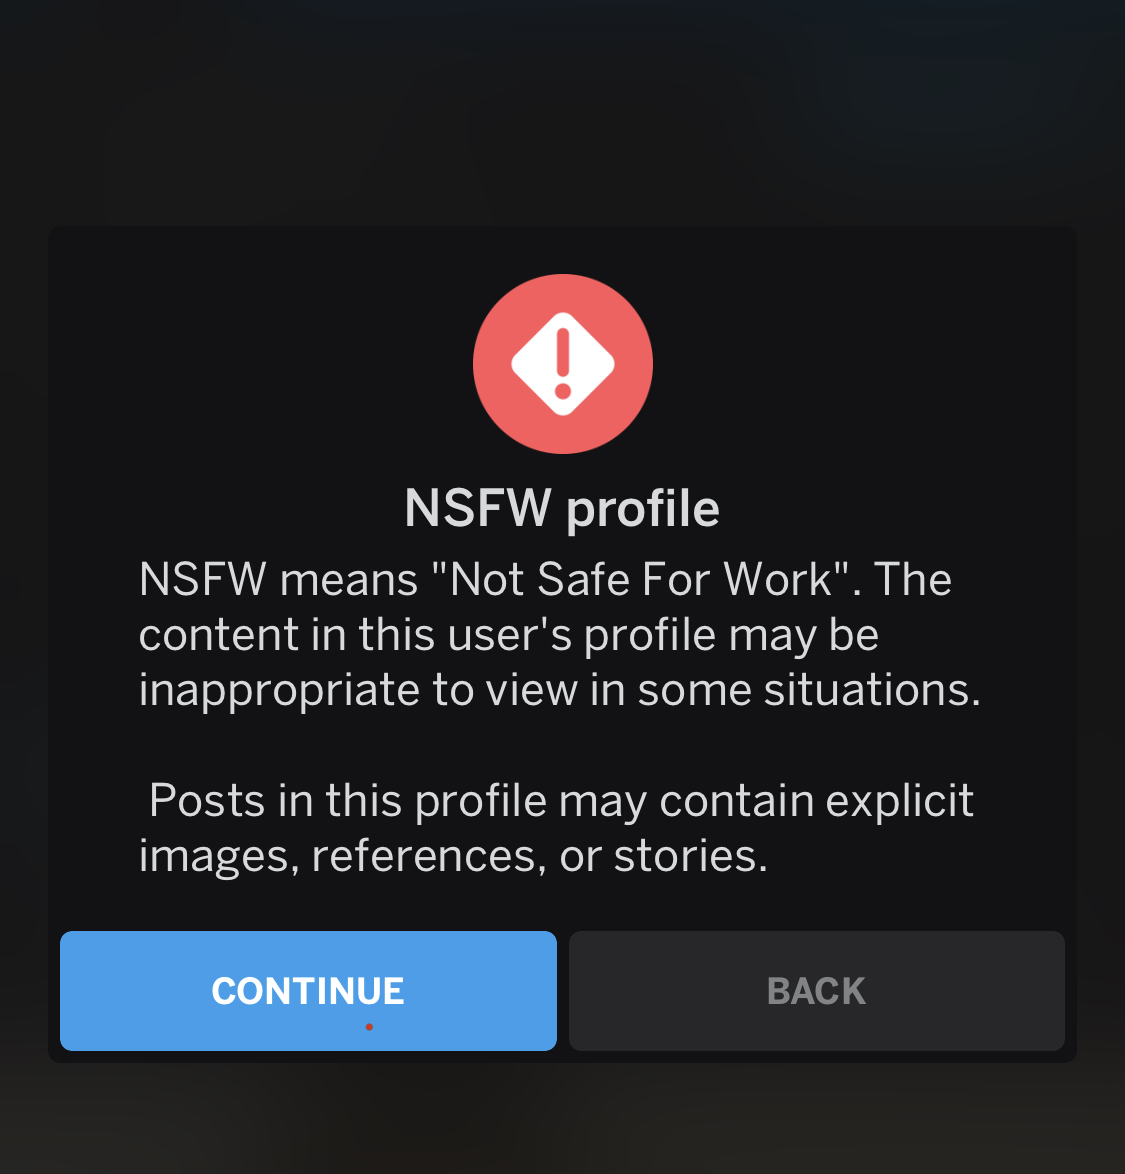Image resolution: width=1125 pixels, height=1174 pixels.
Task: Click the word "explicit" in the warning
Action: coord(900,800)
